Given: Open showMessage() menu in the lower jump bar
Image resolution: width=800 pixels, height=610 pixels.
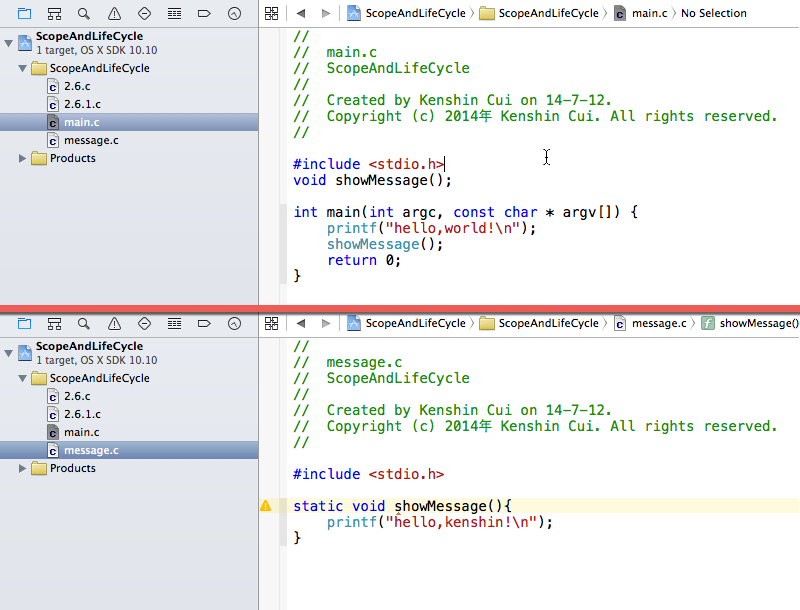Looking at the screenshot, I should click(750, 323).
